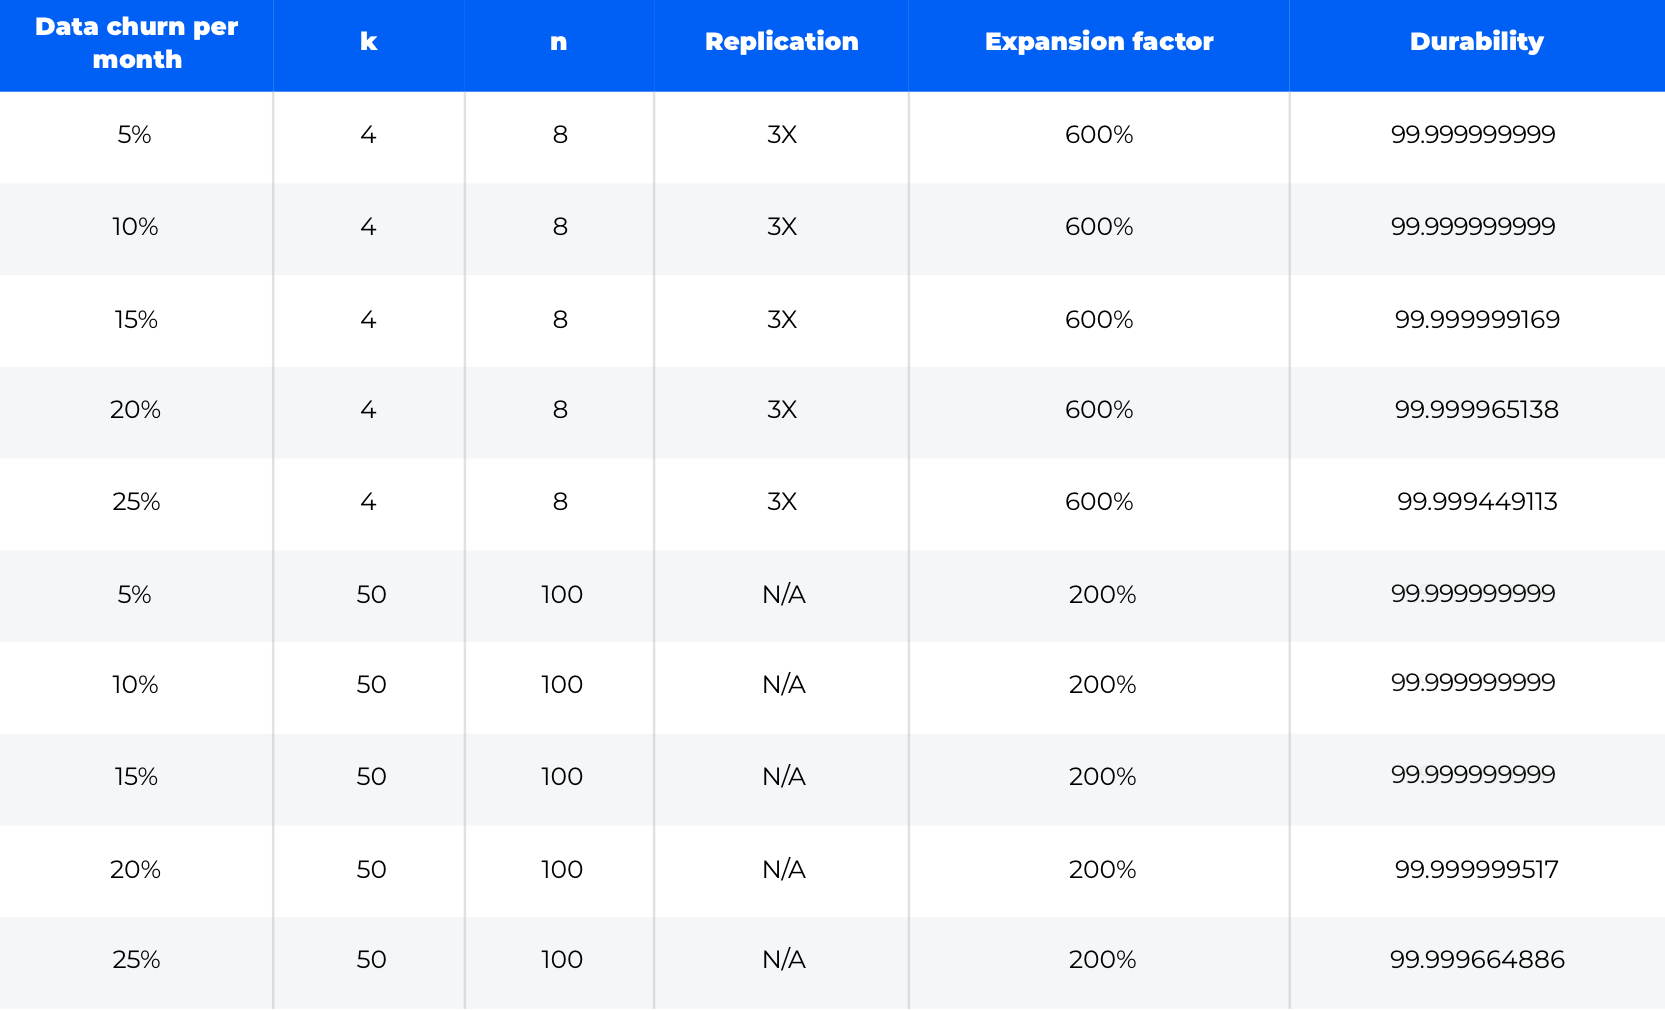This screenshot has height=1010, width=1665.
Task: Click the k column header
Action: point(368,42)
